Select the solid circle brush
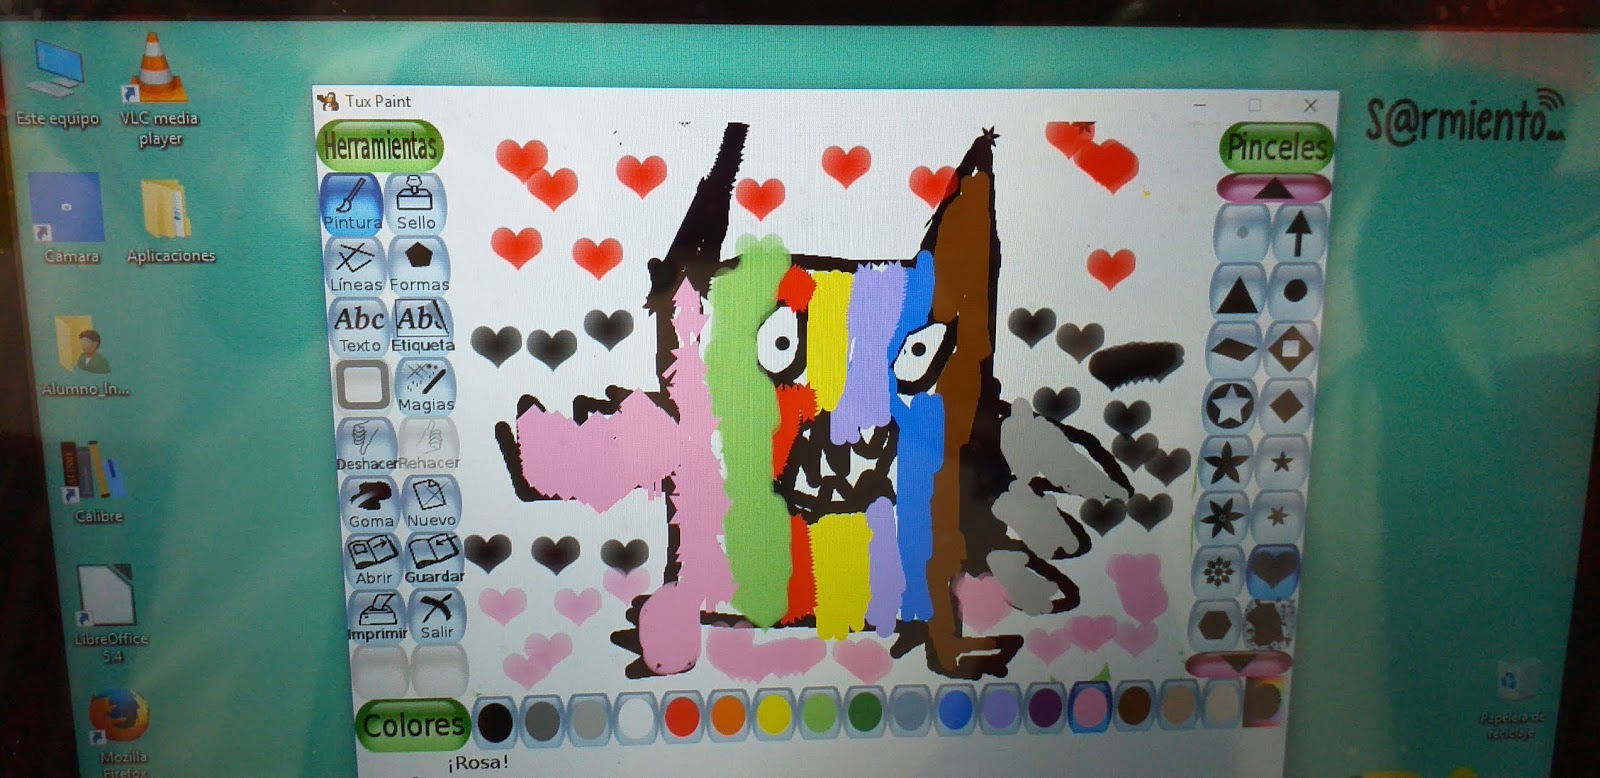Screen dimensions: 1600x778 tap(1296, 291)
